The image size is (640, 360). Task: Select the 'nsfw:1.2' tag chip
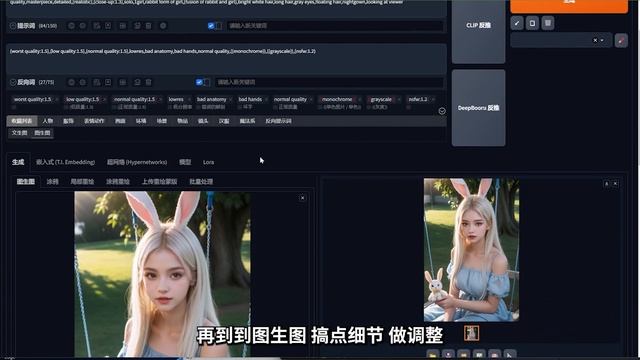[418, 99]
